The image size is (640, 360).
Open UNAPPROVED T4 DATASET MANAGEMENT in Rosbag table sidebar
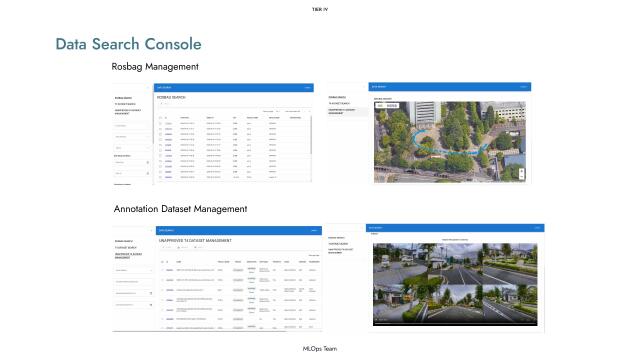[x=128, y=112]
